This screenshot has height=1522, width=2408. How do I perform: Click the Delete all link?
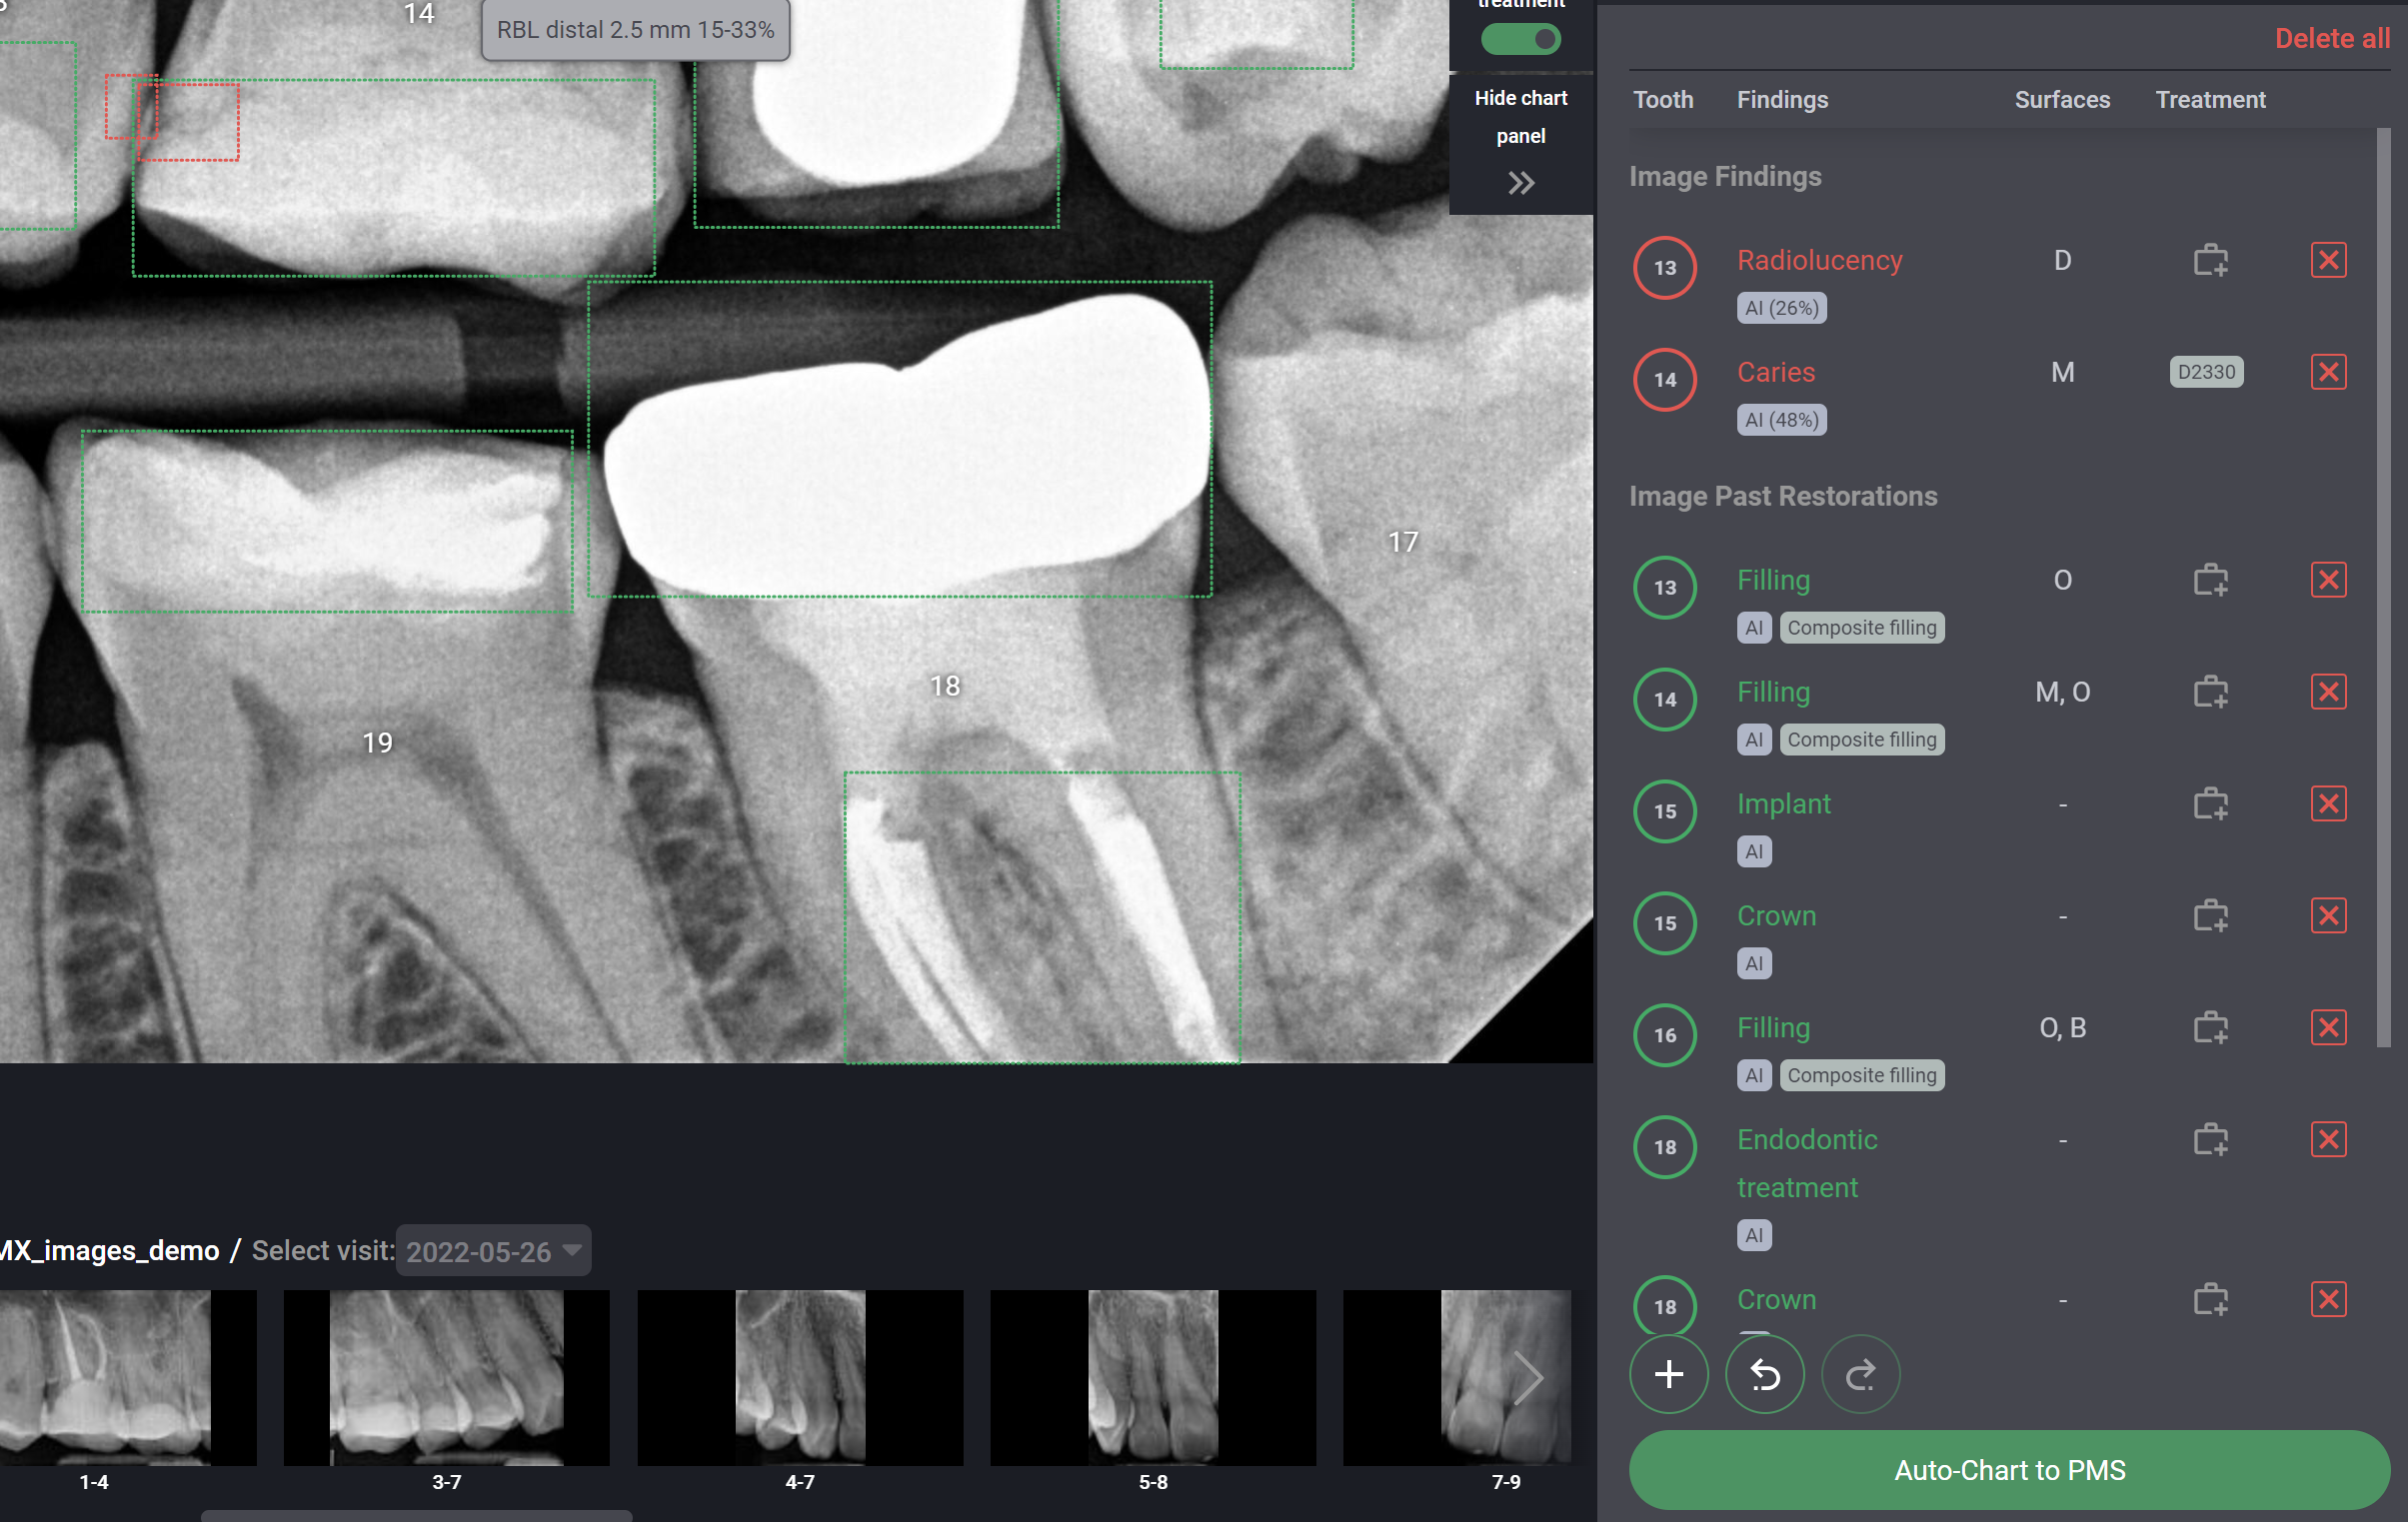2332,38
